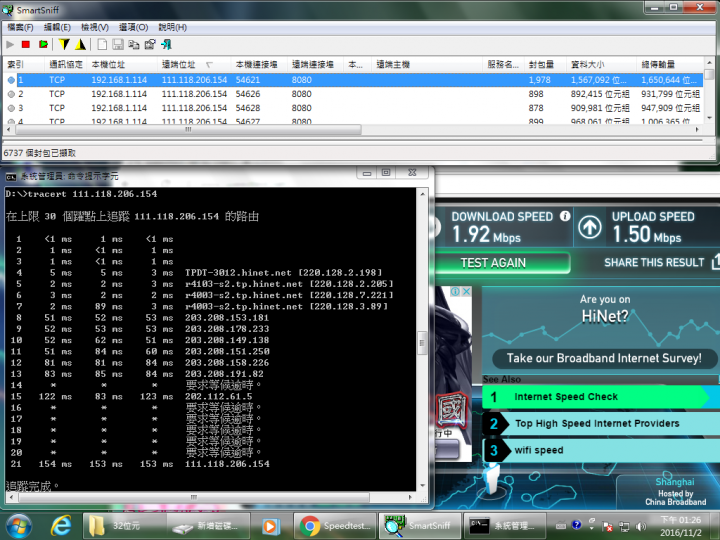
Task: Click the help question mark tray icon
Action: point(577,525)
